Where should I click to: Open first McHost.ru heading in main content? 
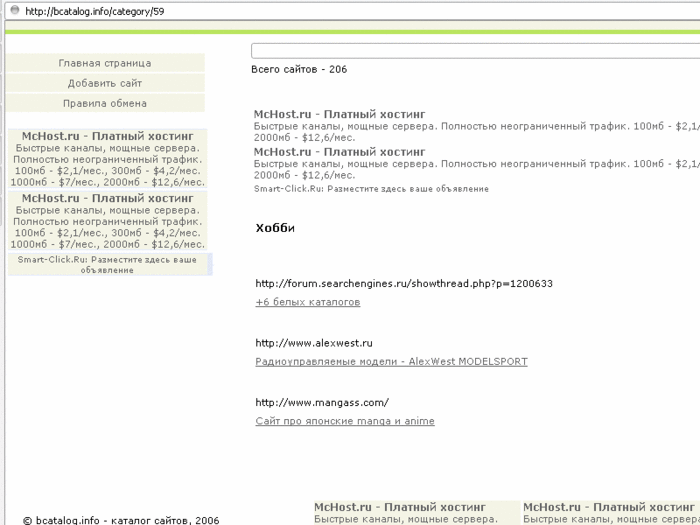(339, 114)
